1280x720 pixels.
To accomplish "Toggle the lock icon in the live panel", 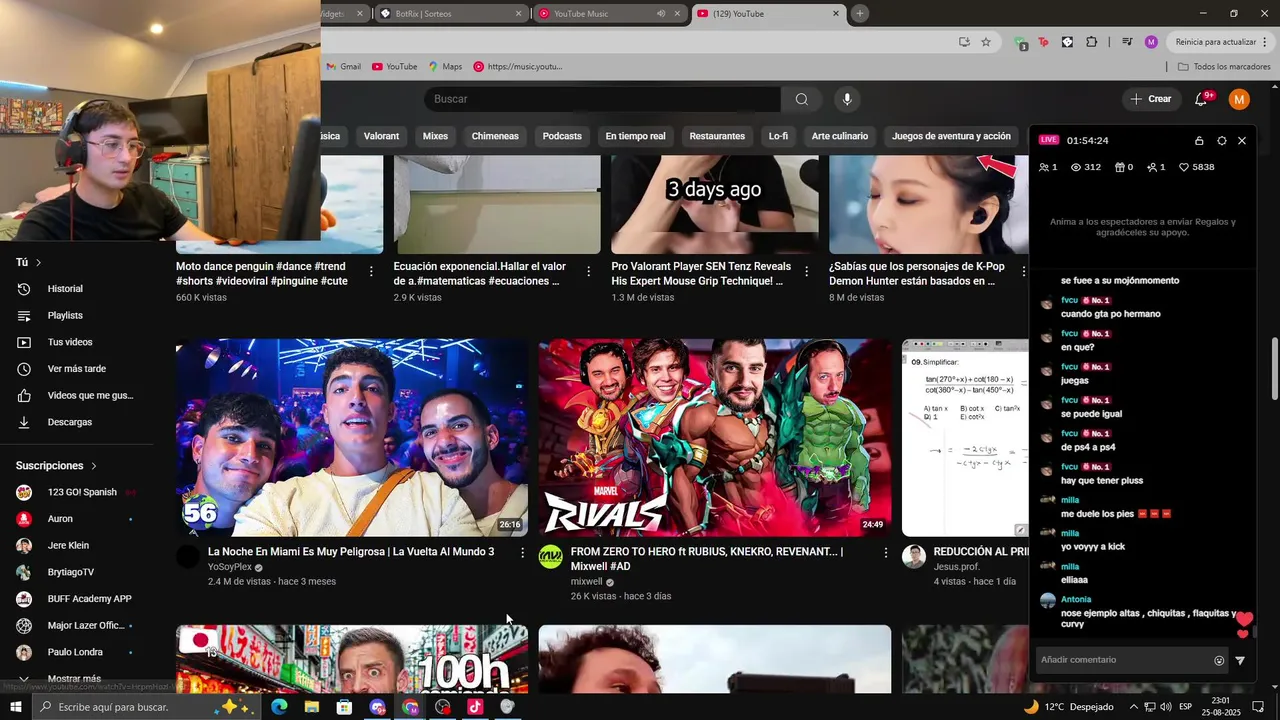I will [1199, 141].
